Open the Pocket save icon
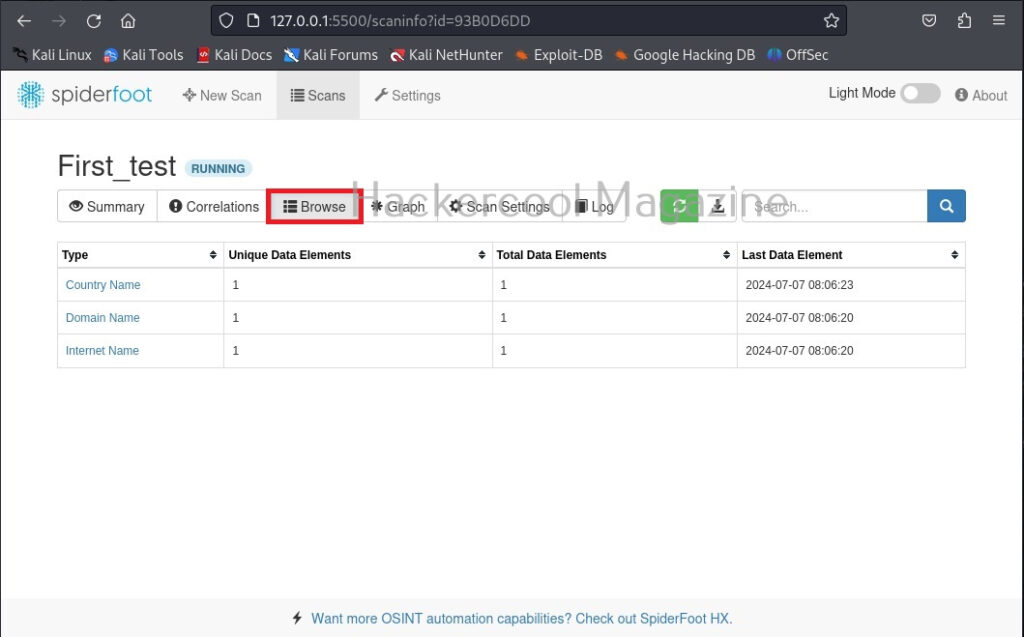Screen dimensions: 1024x637 (x=929, y=21)
